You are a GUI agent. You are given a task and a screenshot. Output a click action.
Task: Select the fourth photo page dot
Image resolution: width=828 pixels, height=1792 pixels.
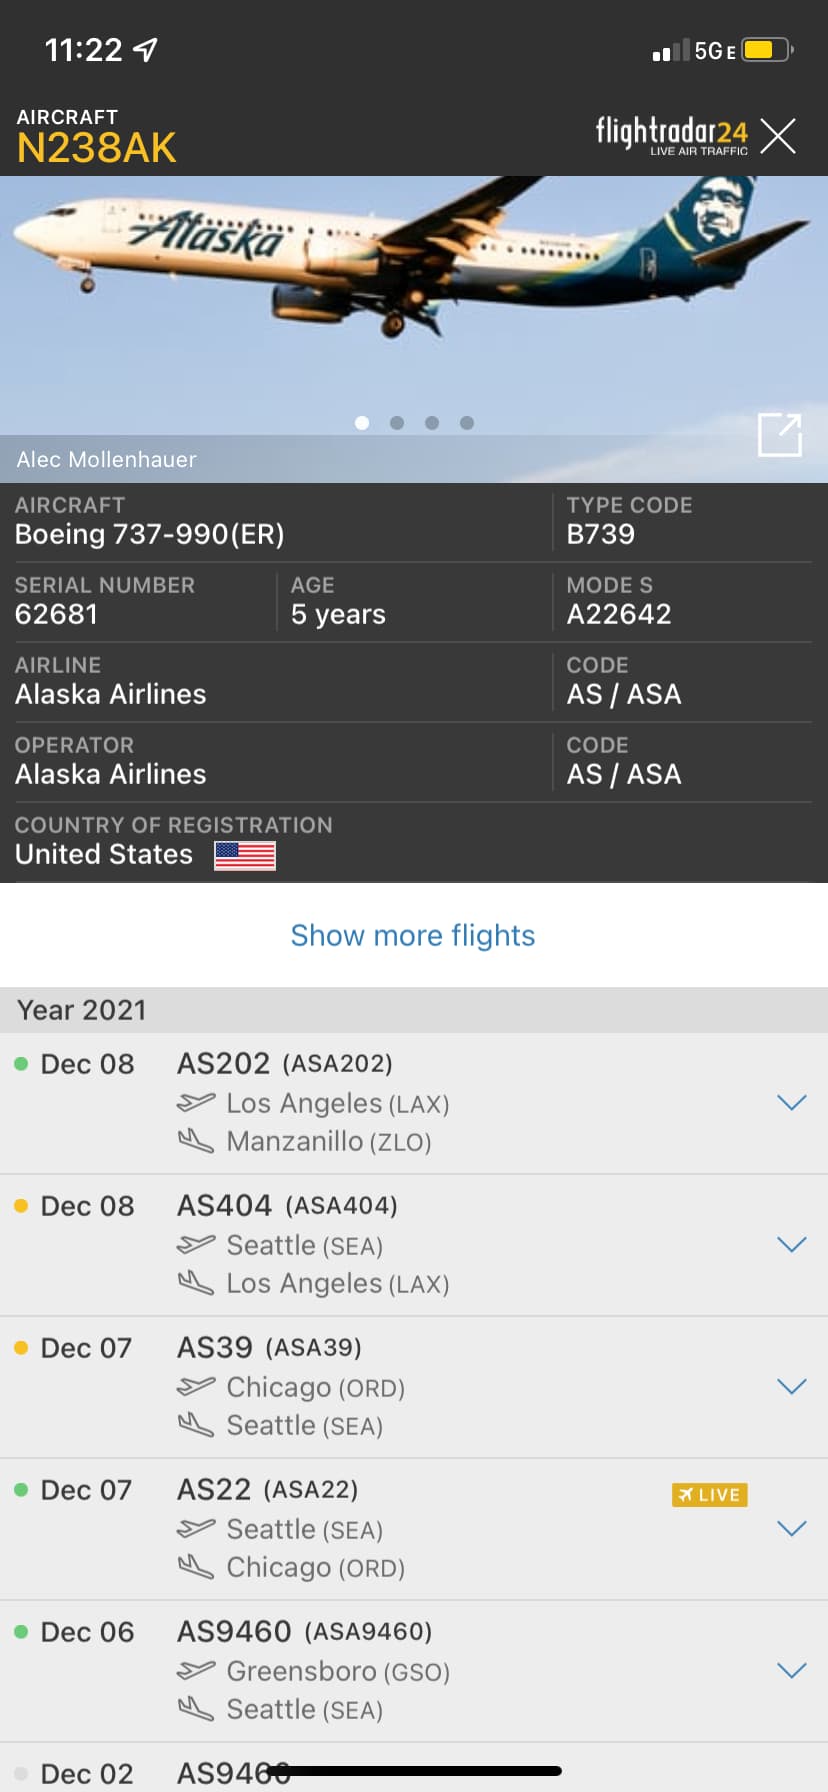pyautogui.click(x=467, y=423)
